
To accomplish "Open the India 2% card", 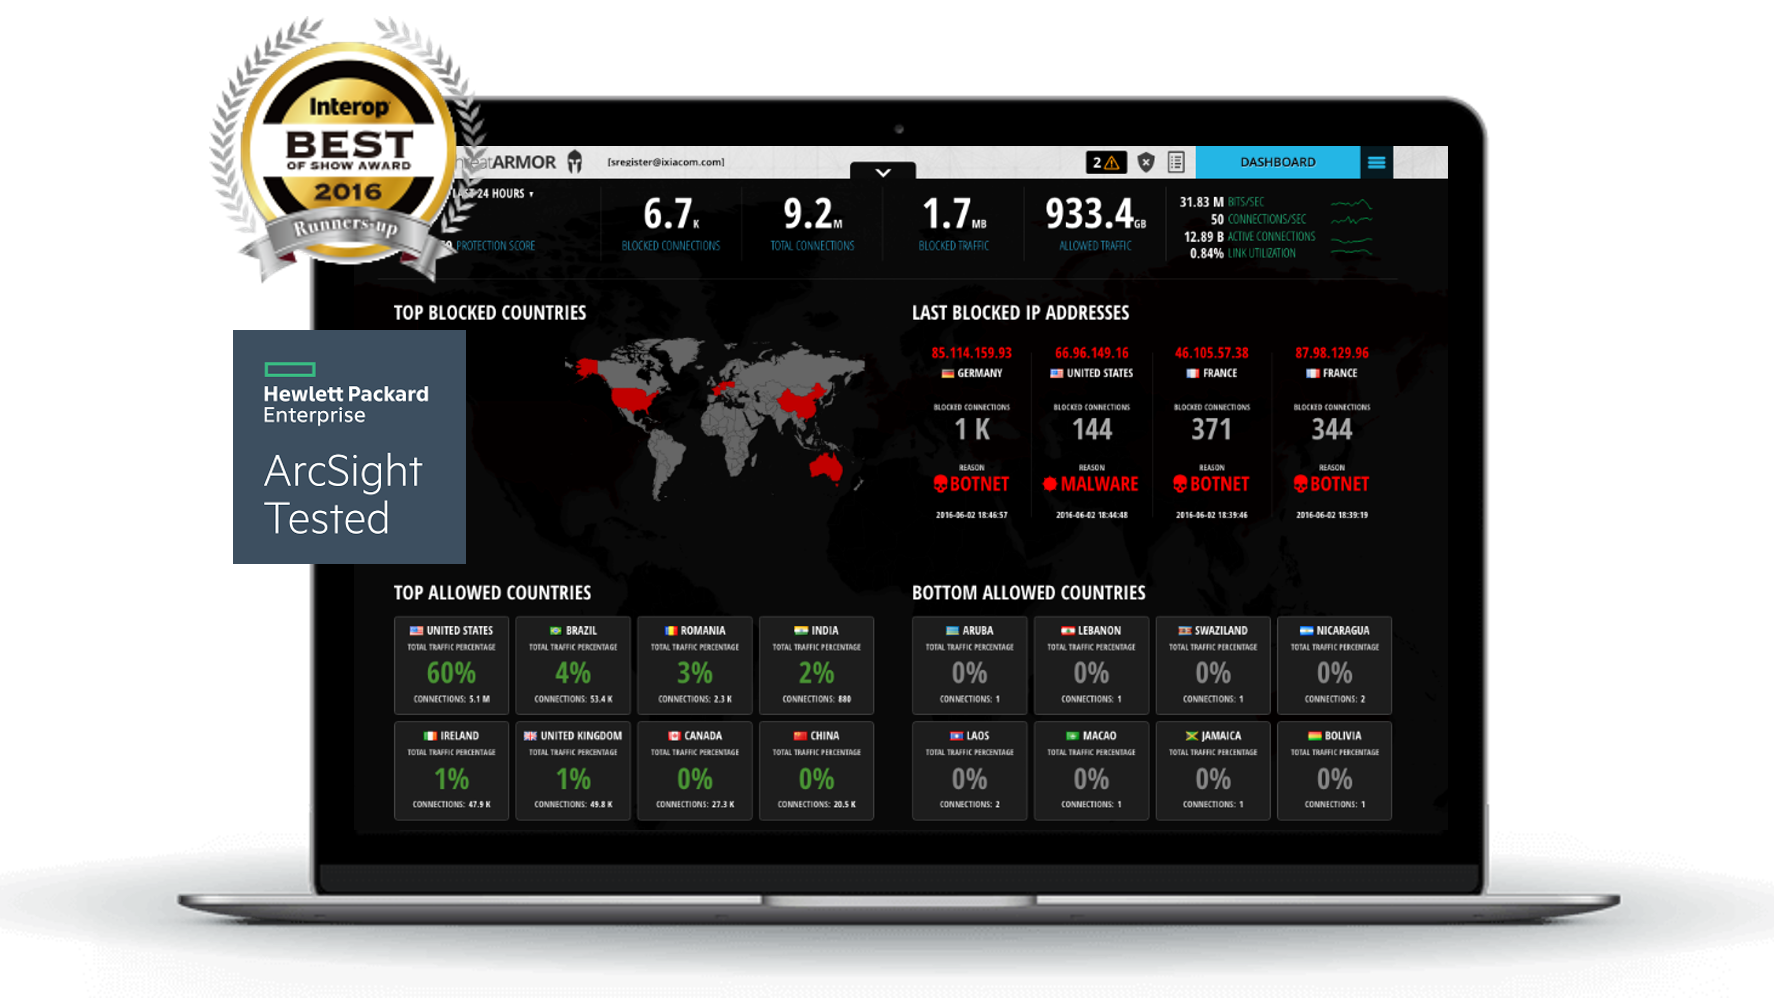I will pos(816,666).
